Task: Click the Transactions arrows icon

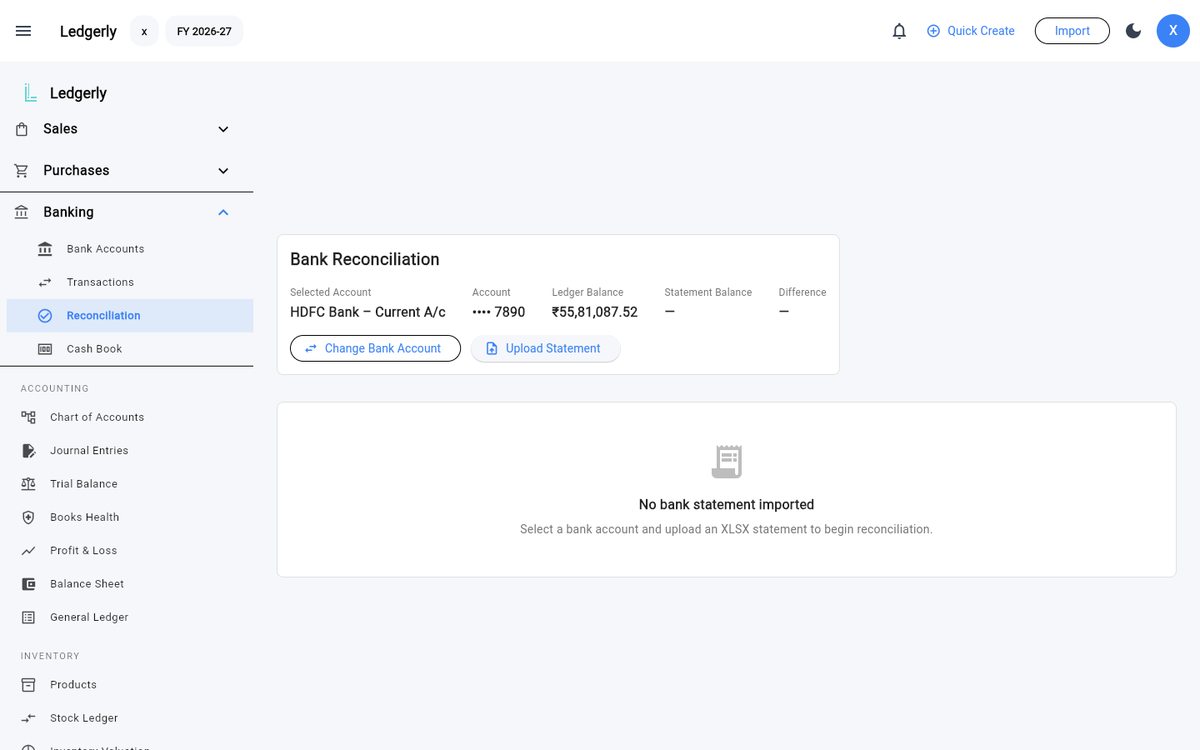Action: click(x=45, y=282)
